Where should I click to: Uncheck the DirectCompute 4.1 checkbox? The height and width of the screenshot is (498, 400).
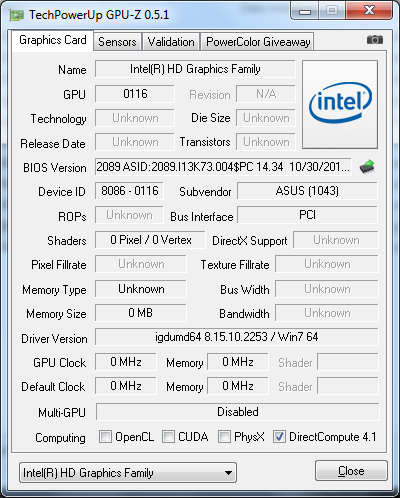(279, 436)
